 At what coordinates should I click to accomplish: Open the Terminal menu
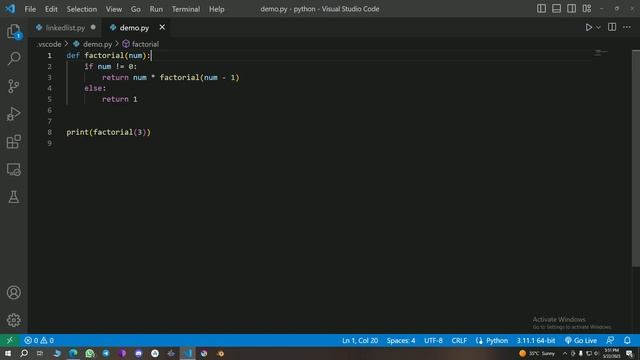186,9
